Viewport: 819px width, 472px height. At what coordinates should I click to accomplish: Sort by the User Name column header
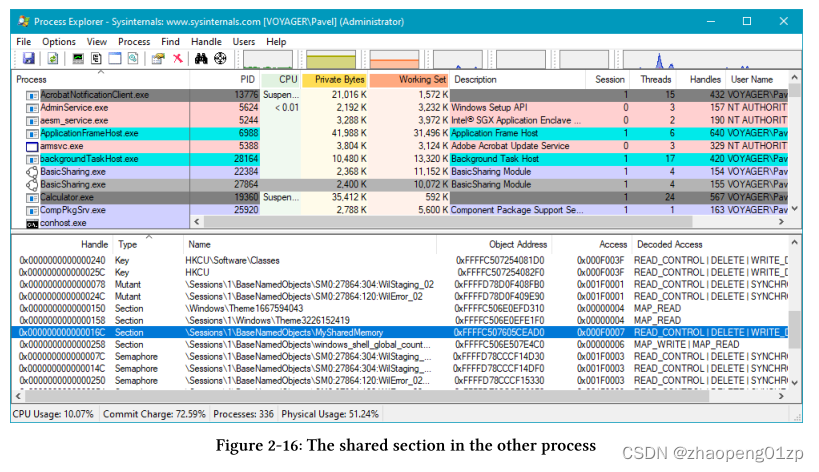click(x=756, y=79)
